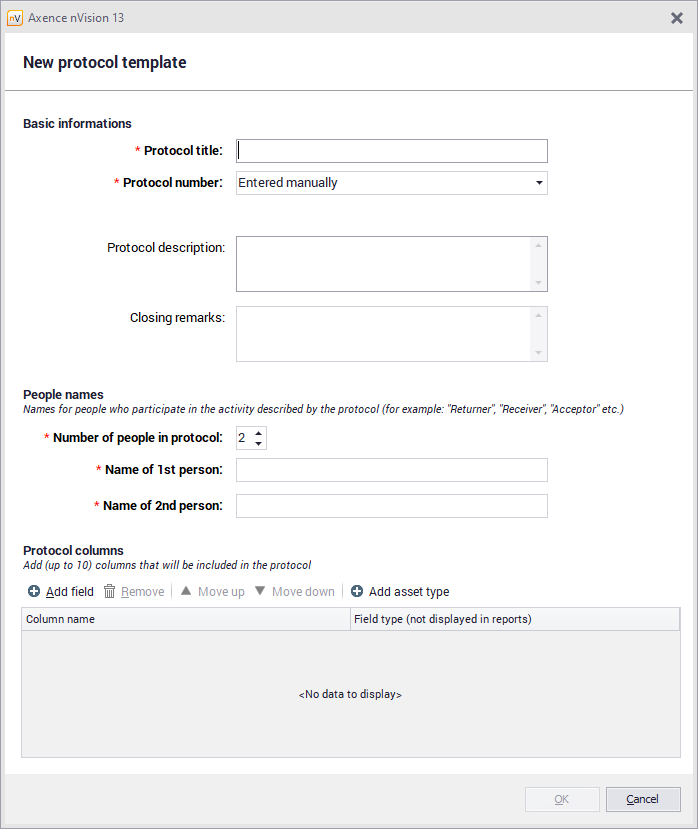Click the Add asset type plus icon

tap(357, 592)
